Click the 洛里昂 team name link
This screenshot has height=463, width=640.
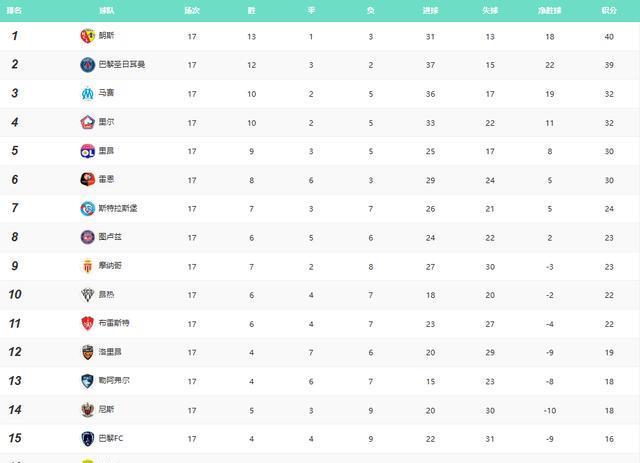click(110, 352)
